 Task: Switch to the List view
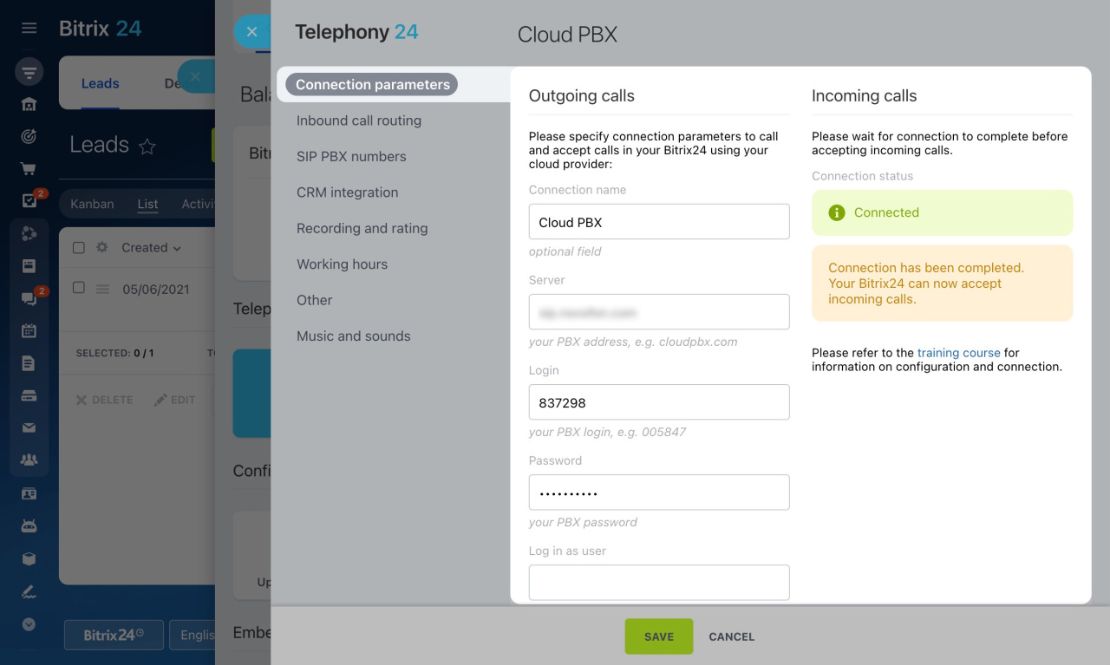[148, 204]
